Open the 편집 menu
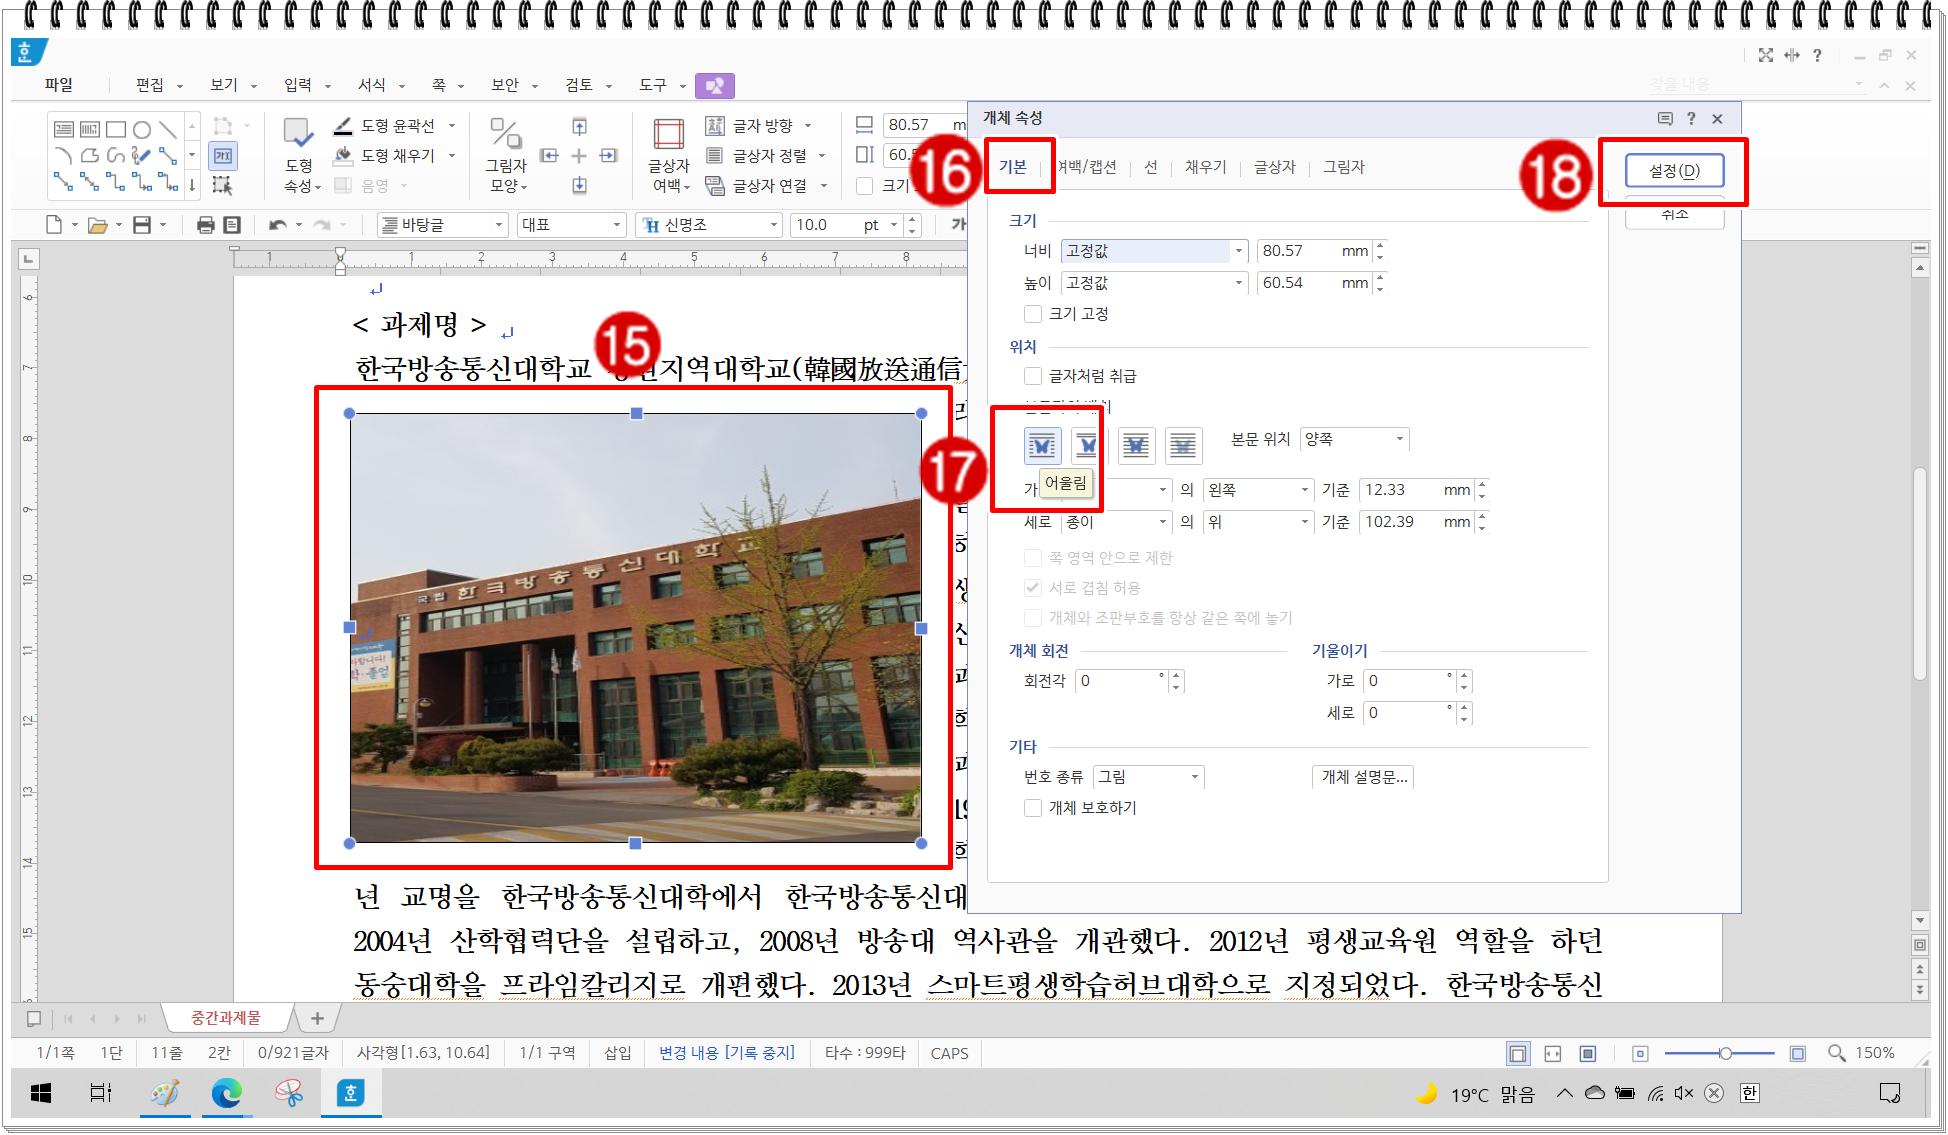 (x=150, y=86)
